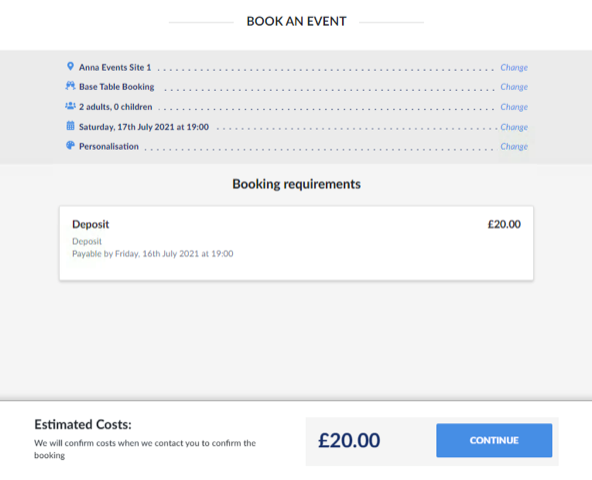Click the BOOK AN EVENT title
The image size is (592, 480).
tap(296, 21)
